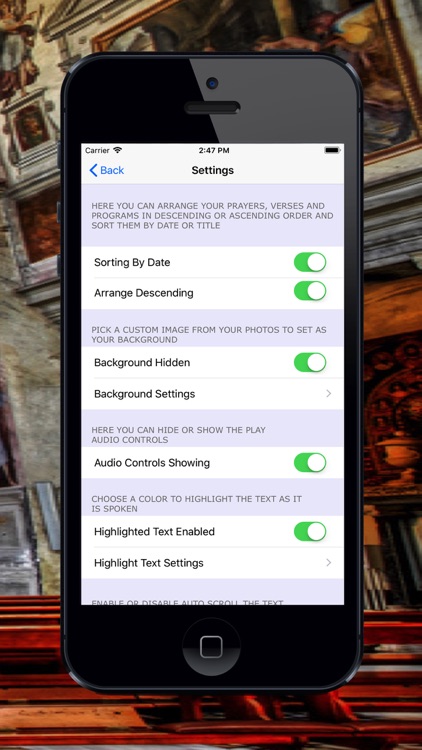Tap the Back chevron icon
This screenshot has width=422, height=750.
pos(93,170)
